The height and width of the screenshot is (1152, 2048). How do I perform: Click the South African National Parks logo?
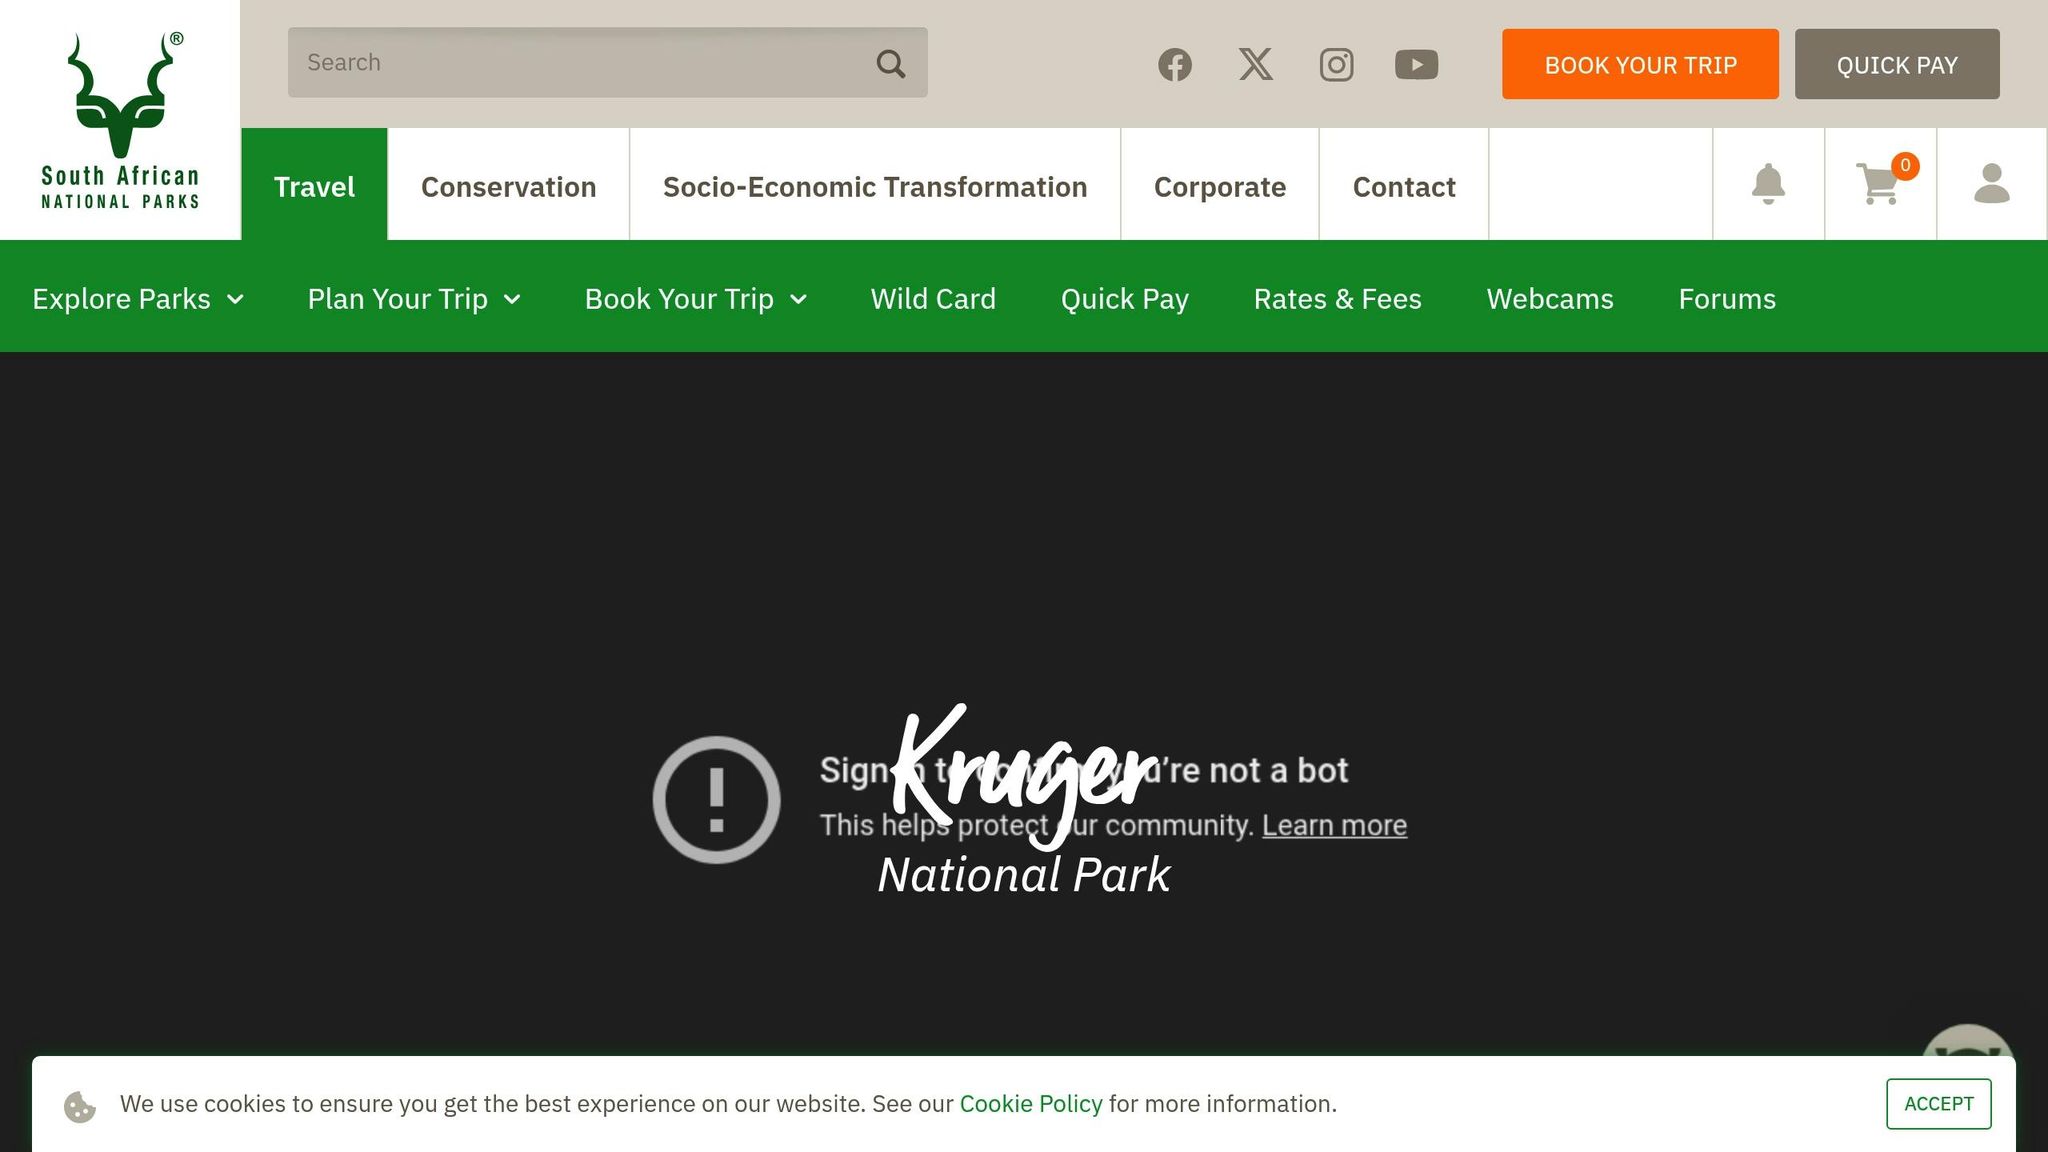(120, 120)
